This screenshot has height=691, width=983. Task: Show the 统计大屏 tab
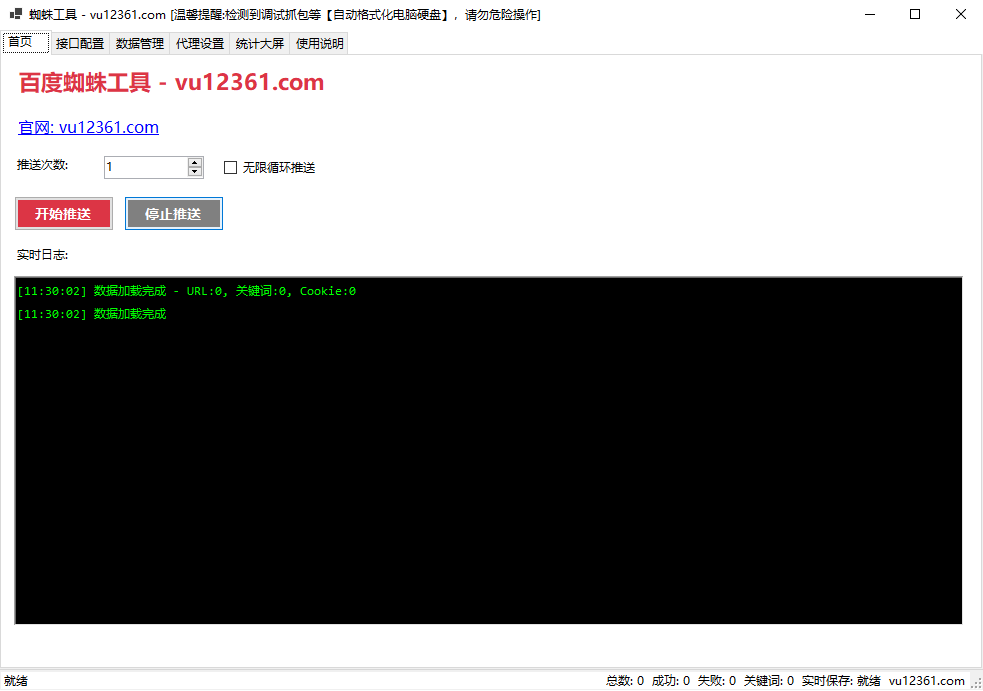point(260,43)
